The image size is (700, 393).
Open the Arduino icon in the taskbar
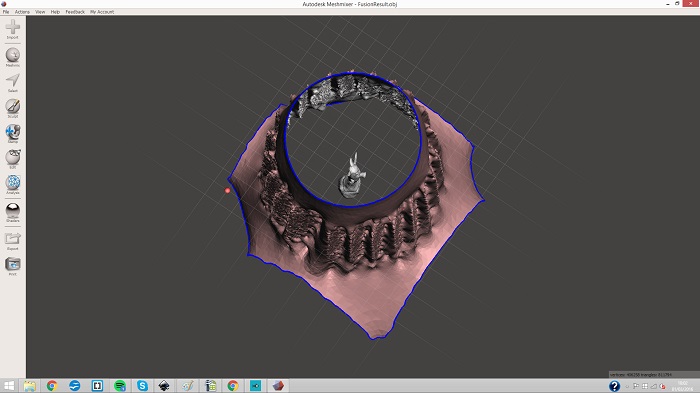[x=255, y=386]
